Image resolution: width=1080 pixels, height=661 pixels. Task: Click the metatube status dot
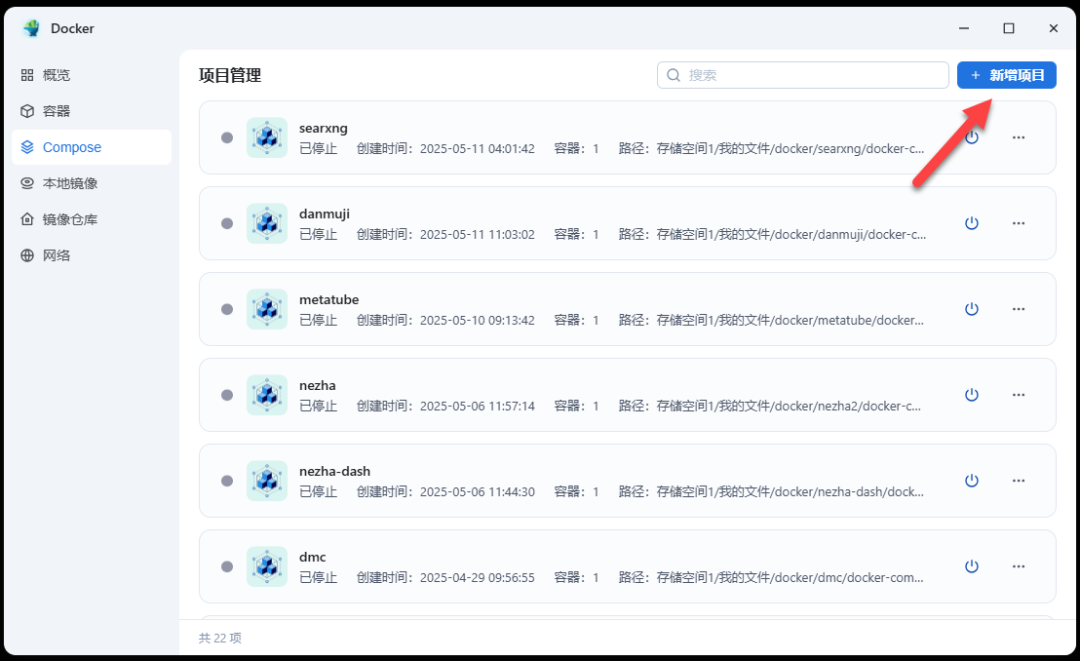tap(227, 309)
